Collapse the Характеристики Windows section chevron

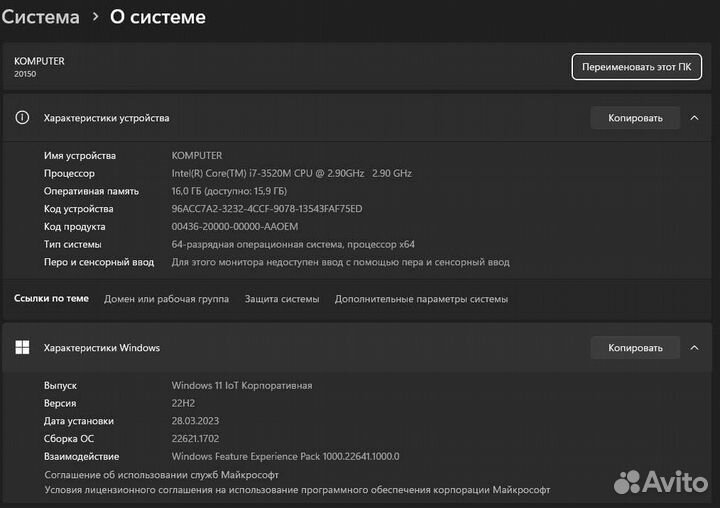point(694,348)
